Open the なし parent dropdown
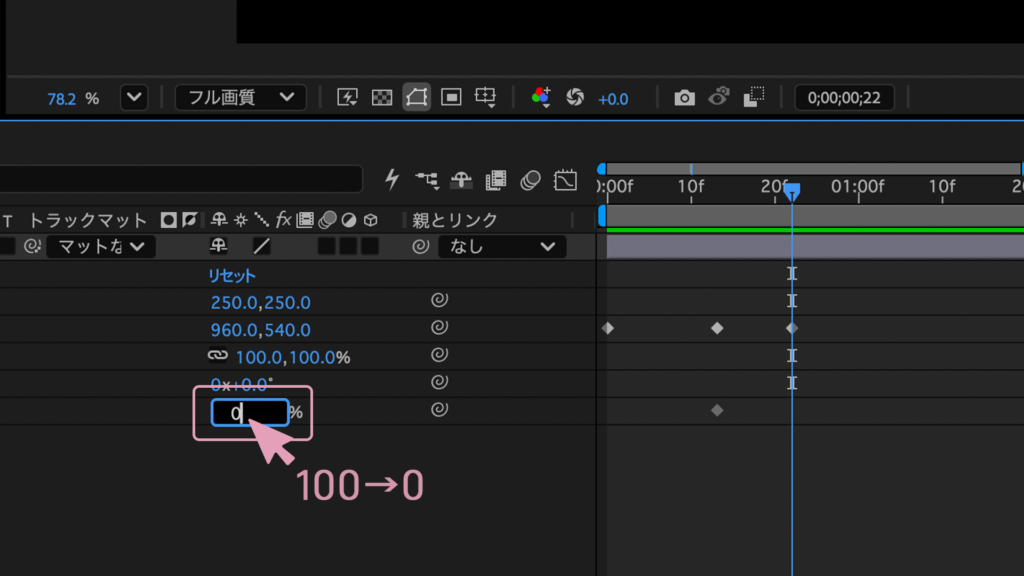Image resolution: width=1024 pixels, height=576 pixels. 502,247
